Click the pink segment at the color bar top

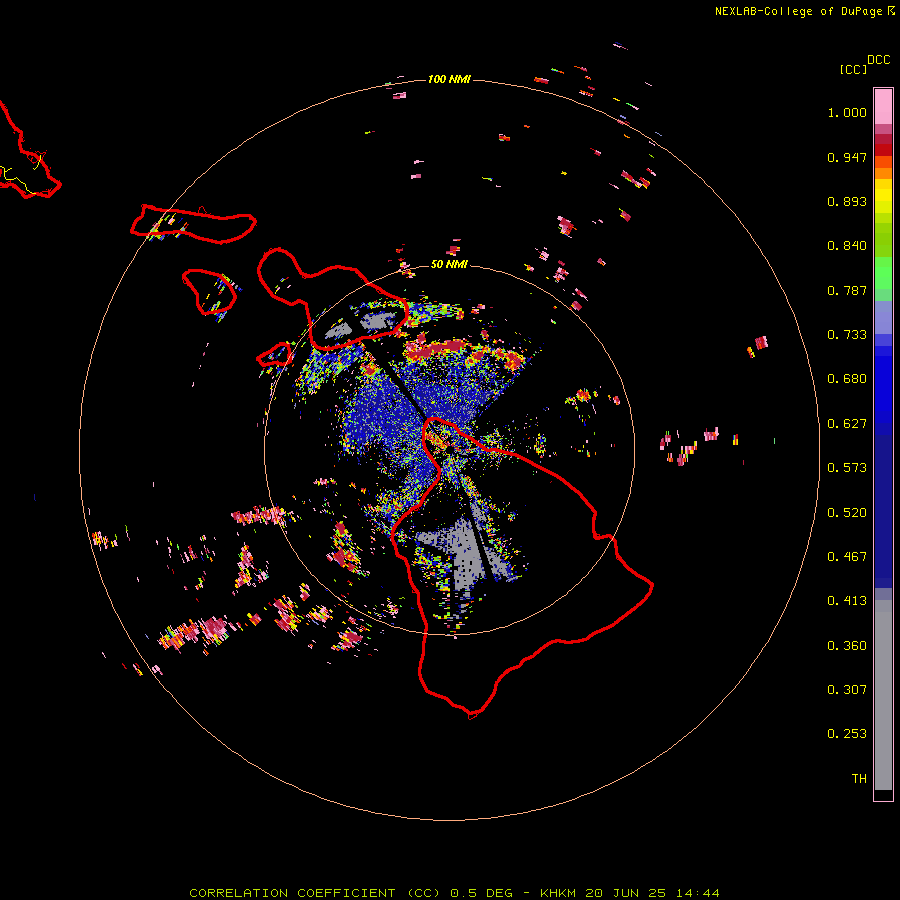click(x=883, y=106)
